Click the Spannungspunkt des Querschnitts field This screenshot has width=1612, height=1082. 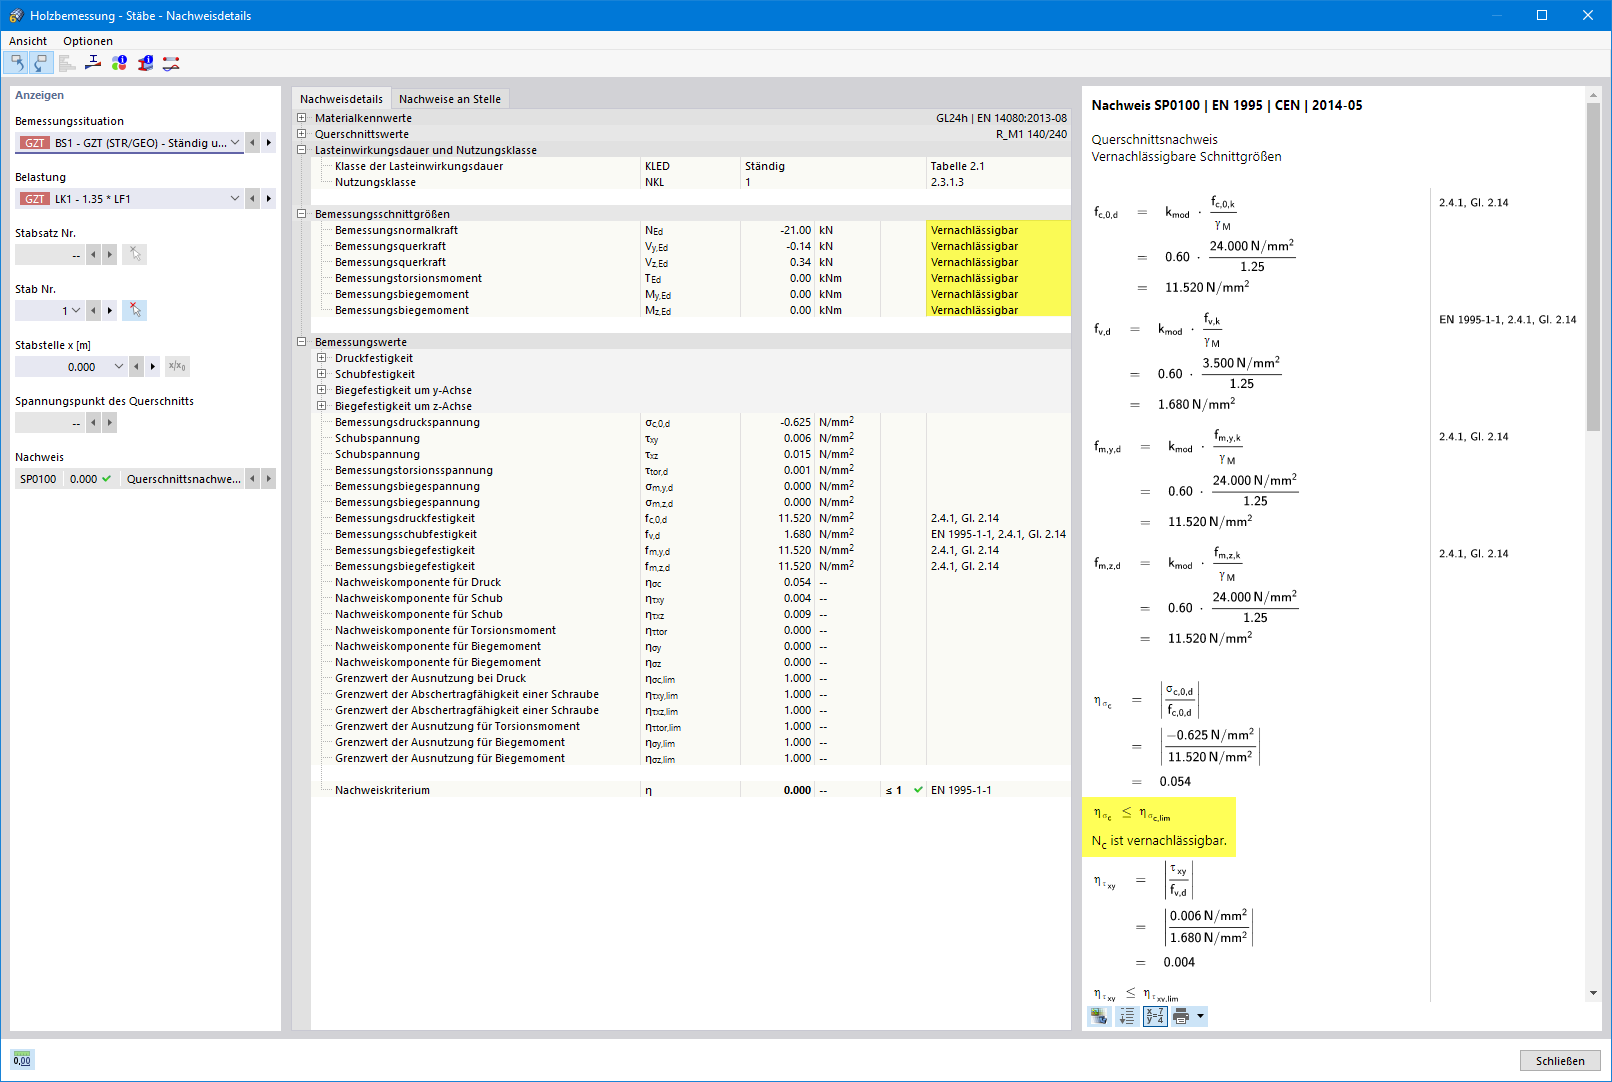[x=50, y=423]
